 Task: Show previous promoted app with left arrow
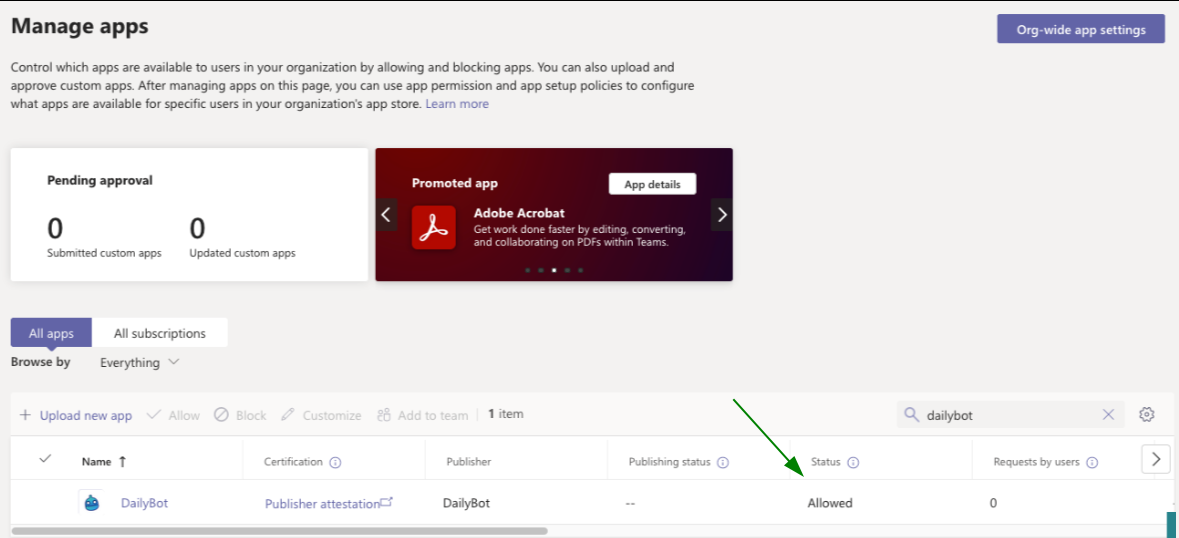(387, 214)
